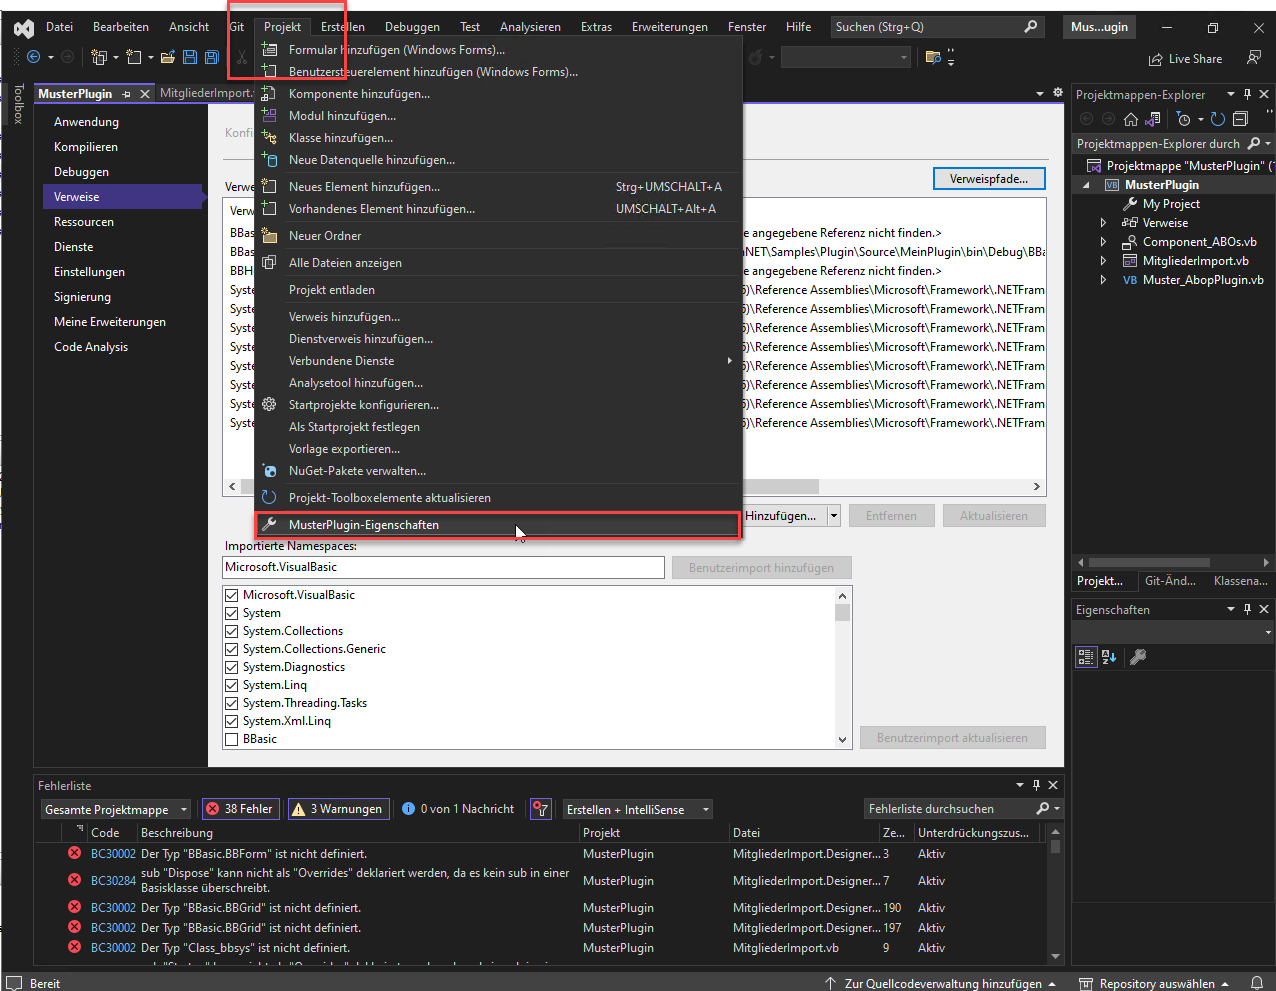Click the references list horizontal scrollbar

pyautogui.click(x=633, y=487)
